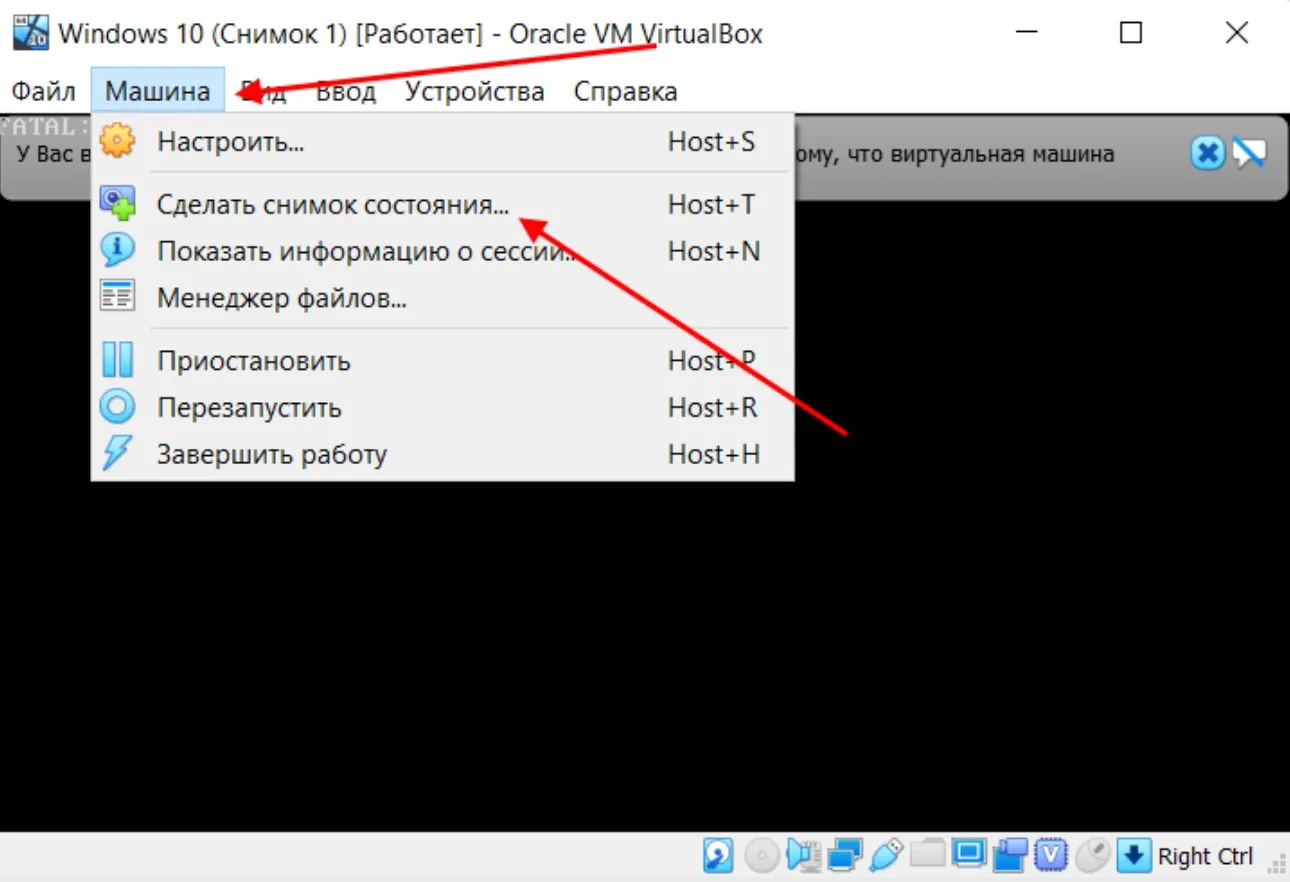Select Сделать снимок состояния... menu entry
This screenshot has height=882, width=1290.
(442, 205)
